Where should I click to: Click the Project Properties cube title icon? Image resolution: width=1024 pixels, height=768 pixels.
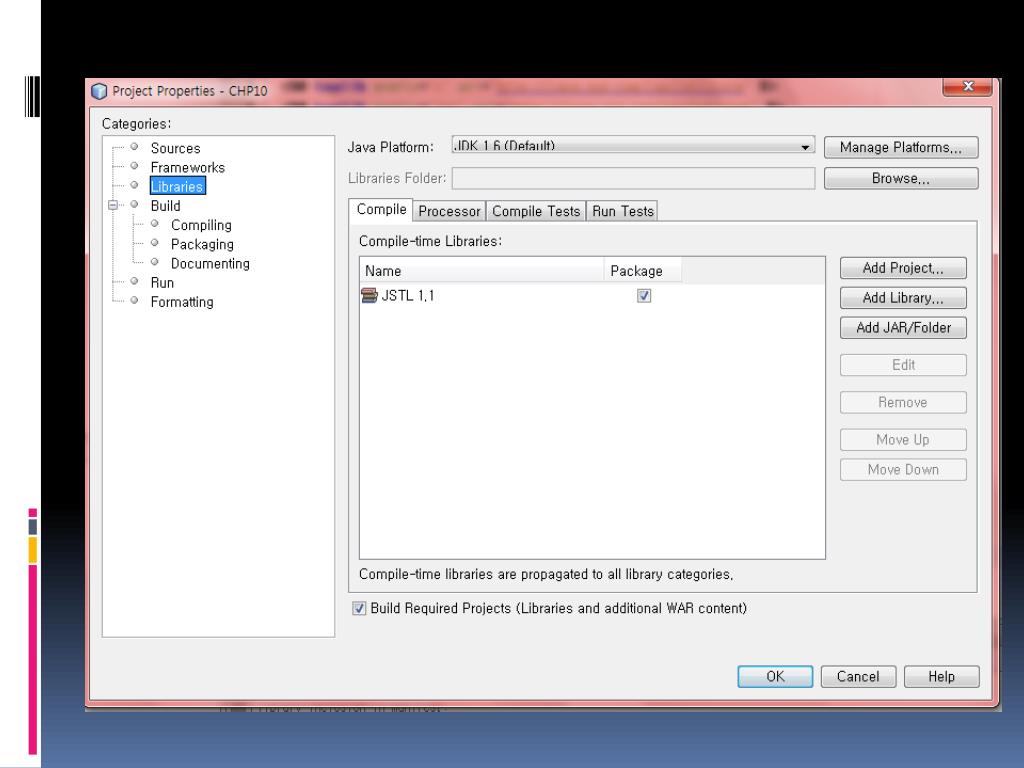99,91
